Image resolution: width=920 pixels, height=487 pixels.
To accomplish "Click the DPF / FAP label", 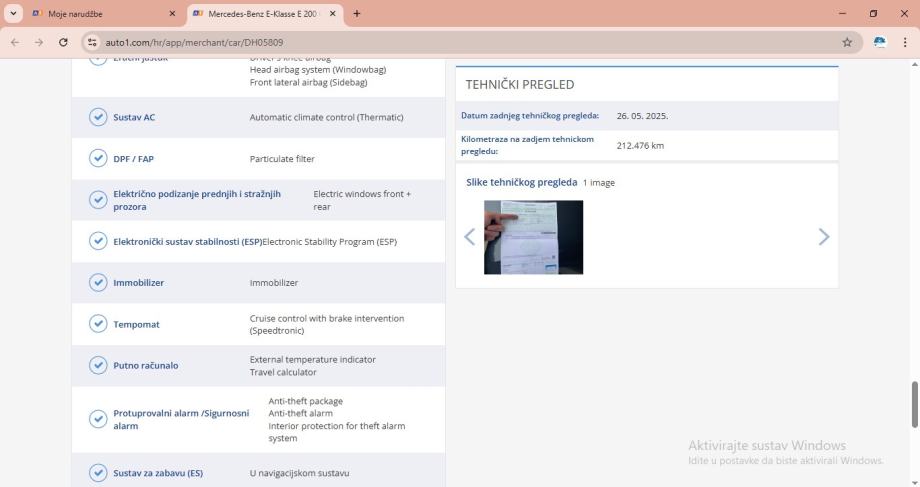I will click(133, 159).
